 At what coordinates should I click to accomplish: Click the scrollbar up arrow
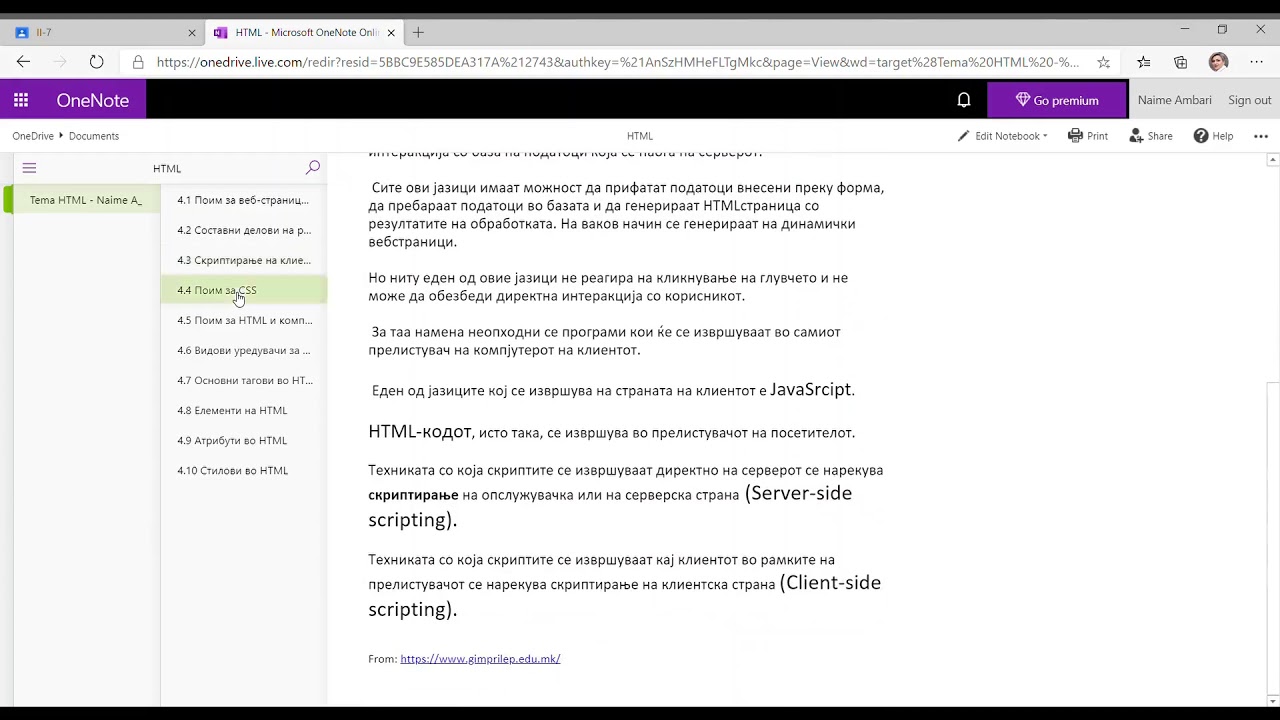click(1272, 160)
